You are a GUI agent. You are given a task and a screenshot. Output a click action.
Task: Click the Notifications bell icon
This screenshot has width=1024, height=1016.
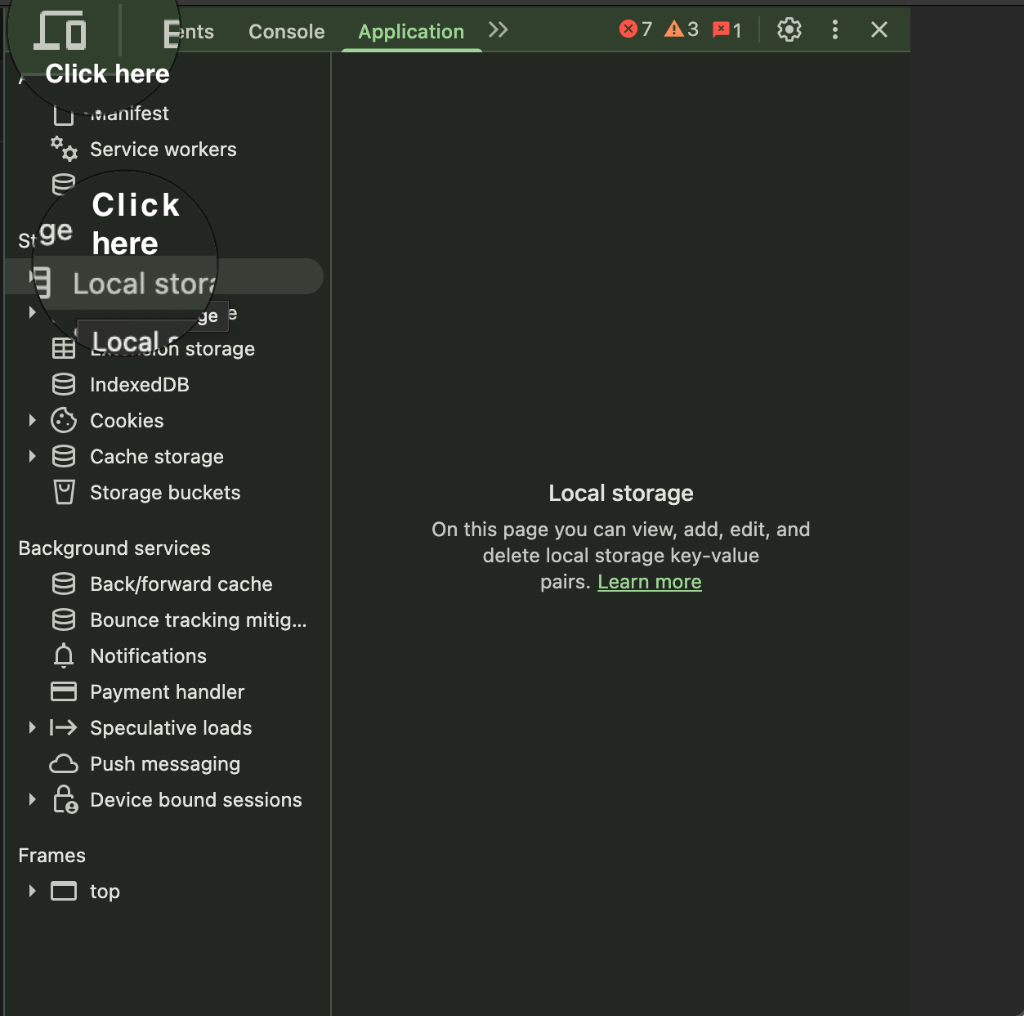pyautogui.click(x=63, y=656)
